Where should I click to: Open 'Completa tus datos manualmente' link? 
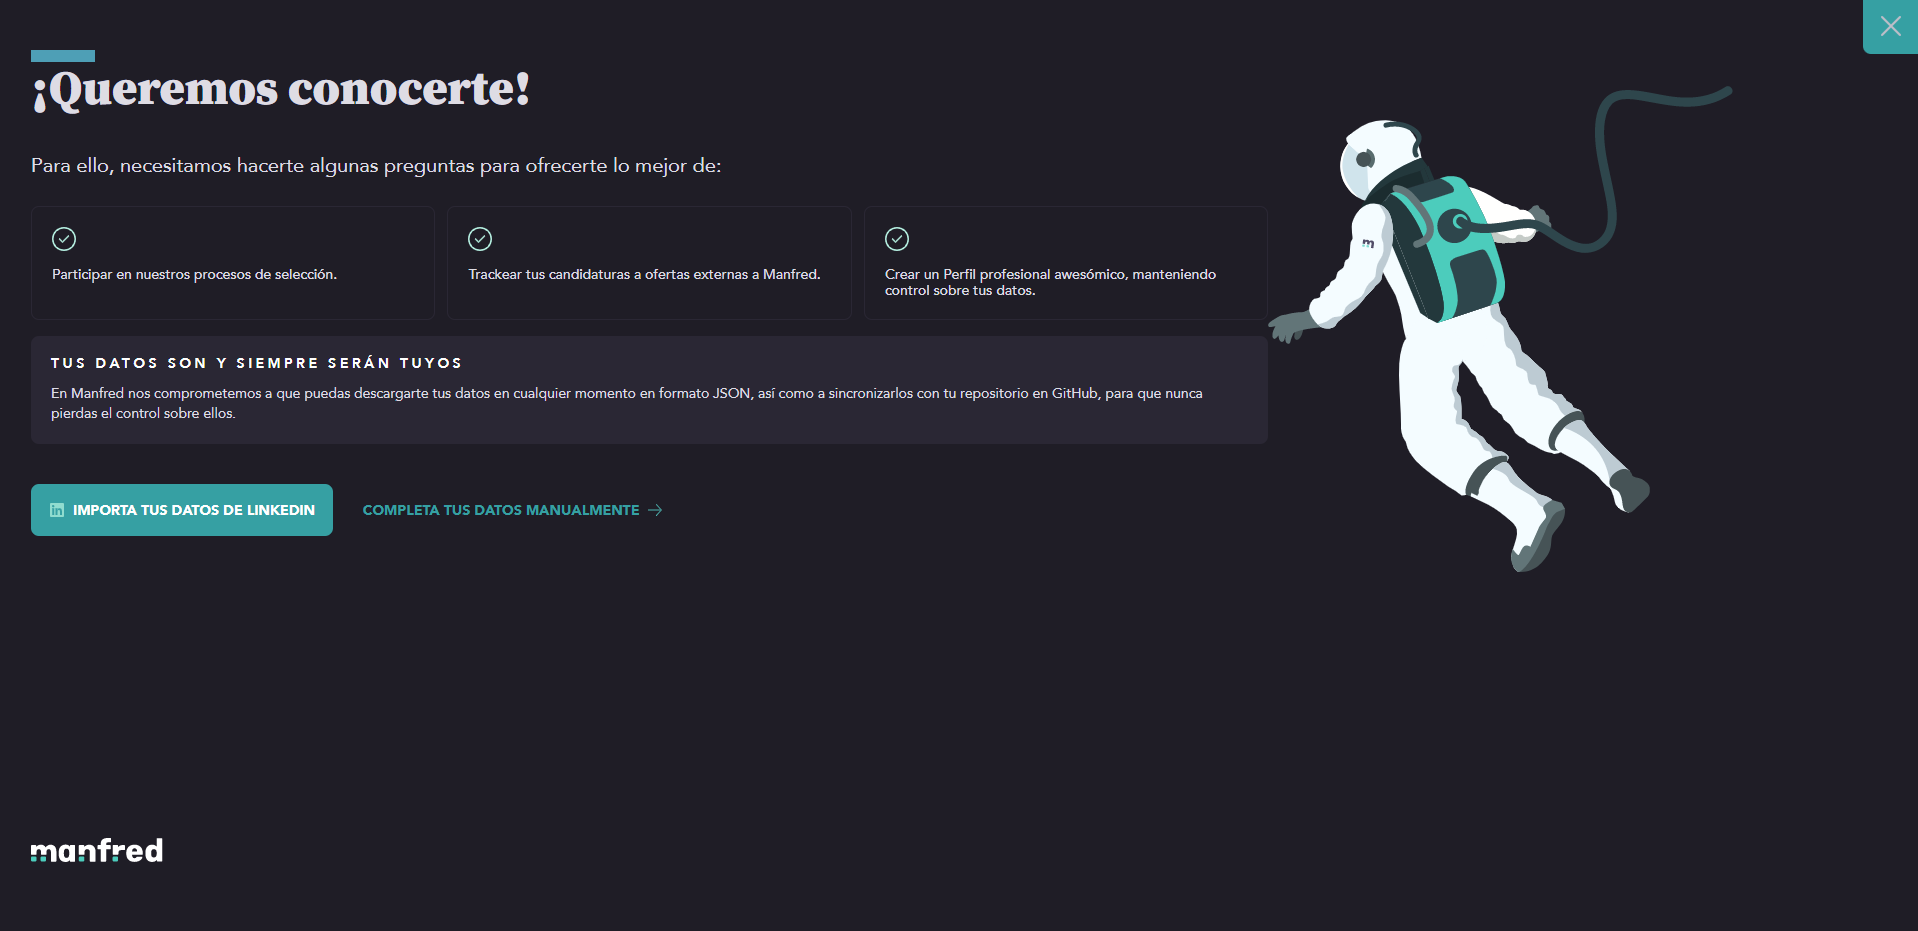[500, 510]
